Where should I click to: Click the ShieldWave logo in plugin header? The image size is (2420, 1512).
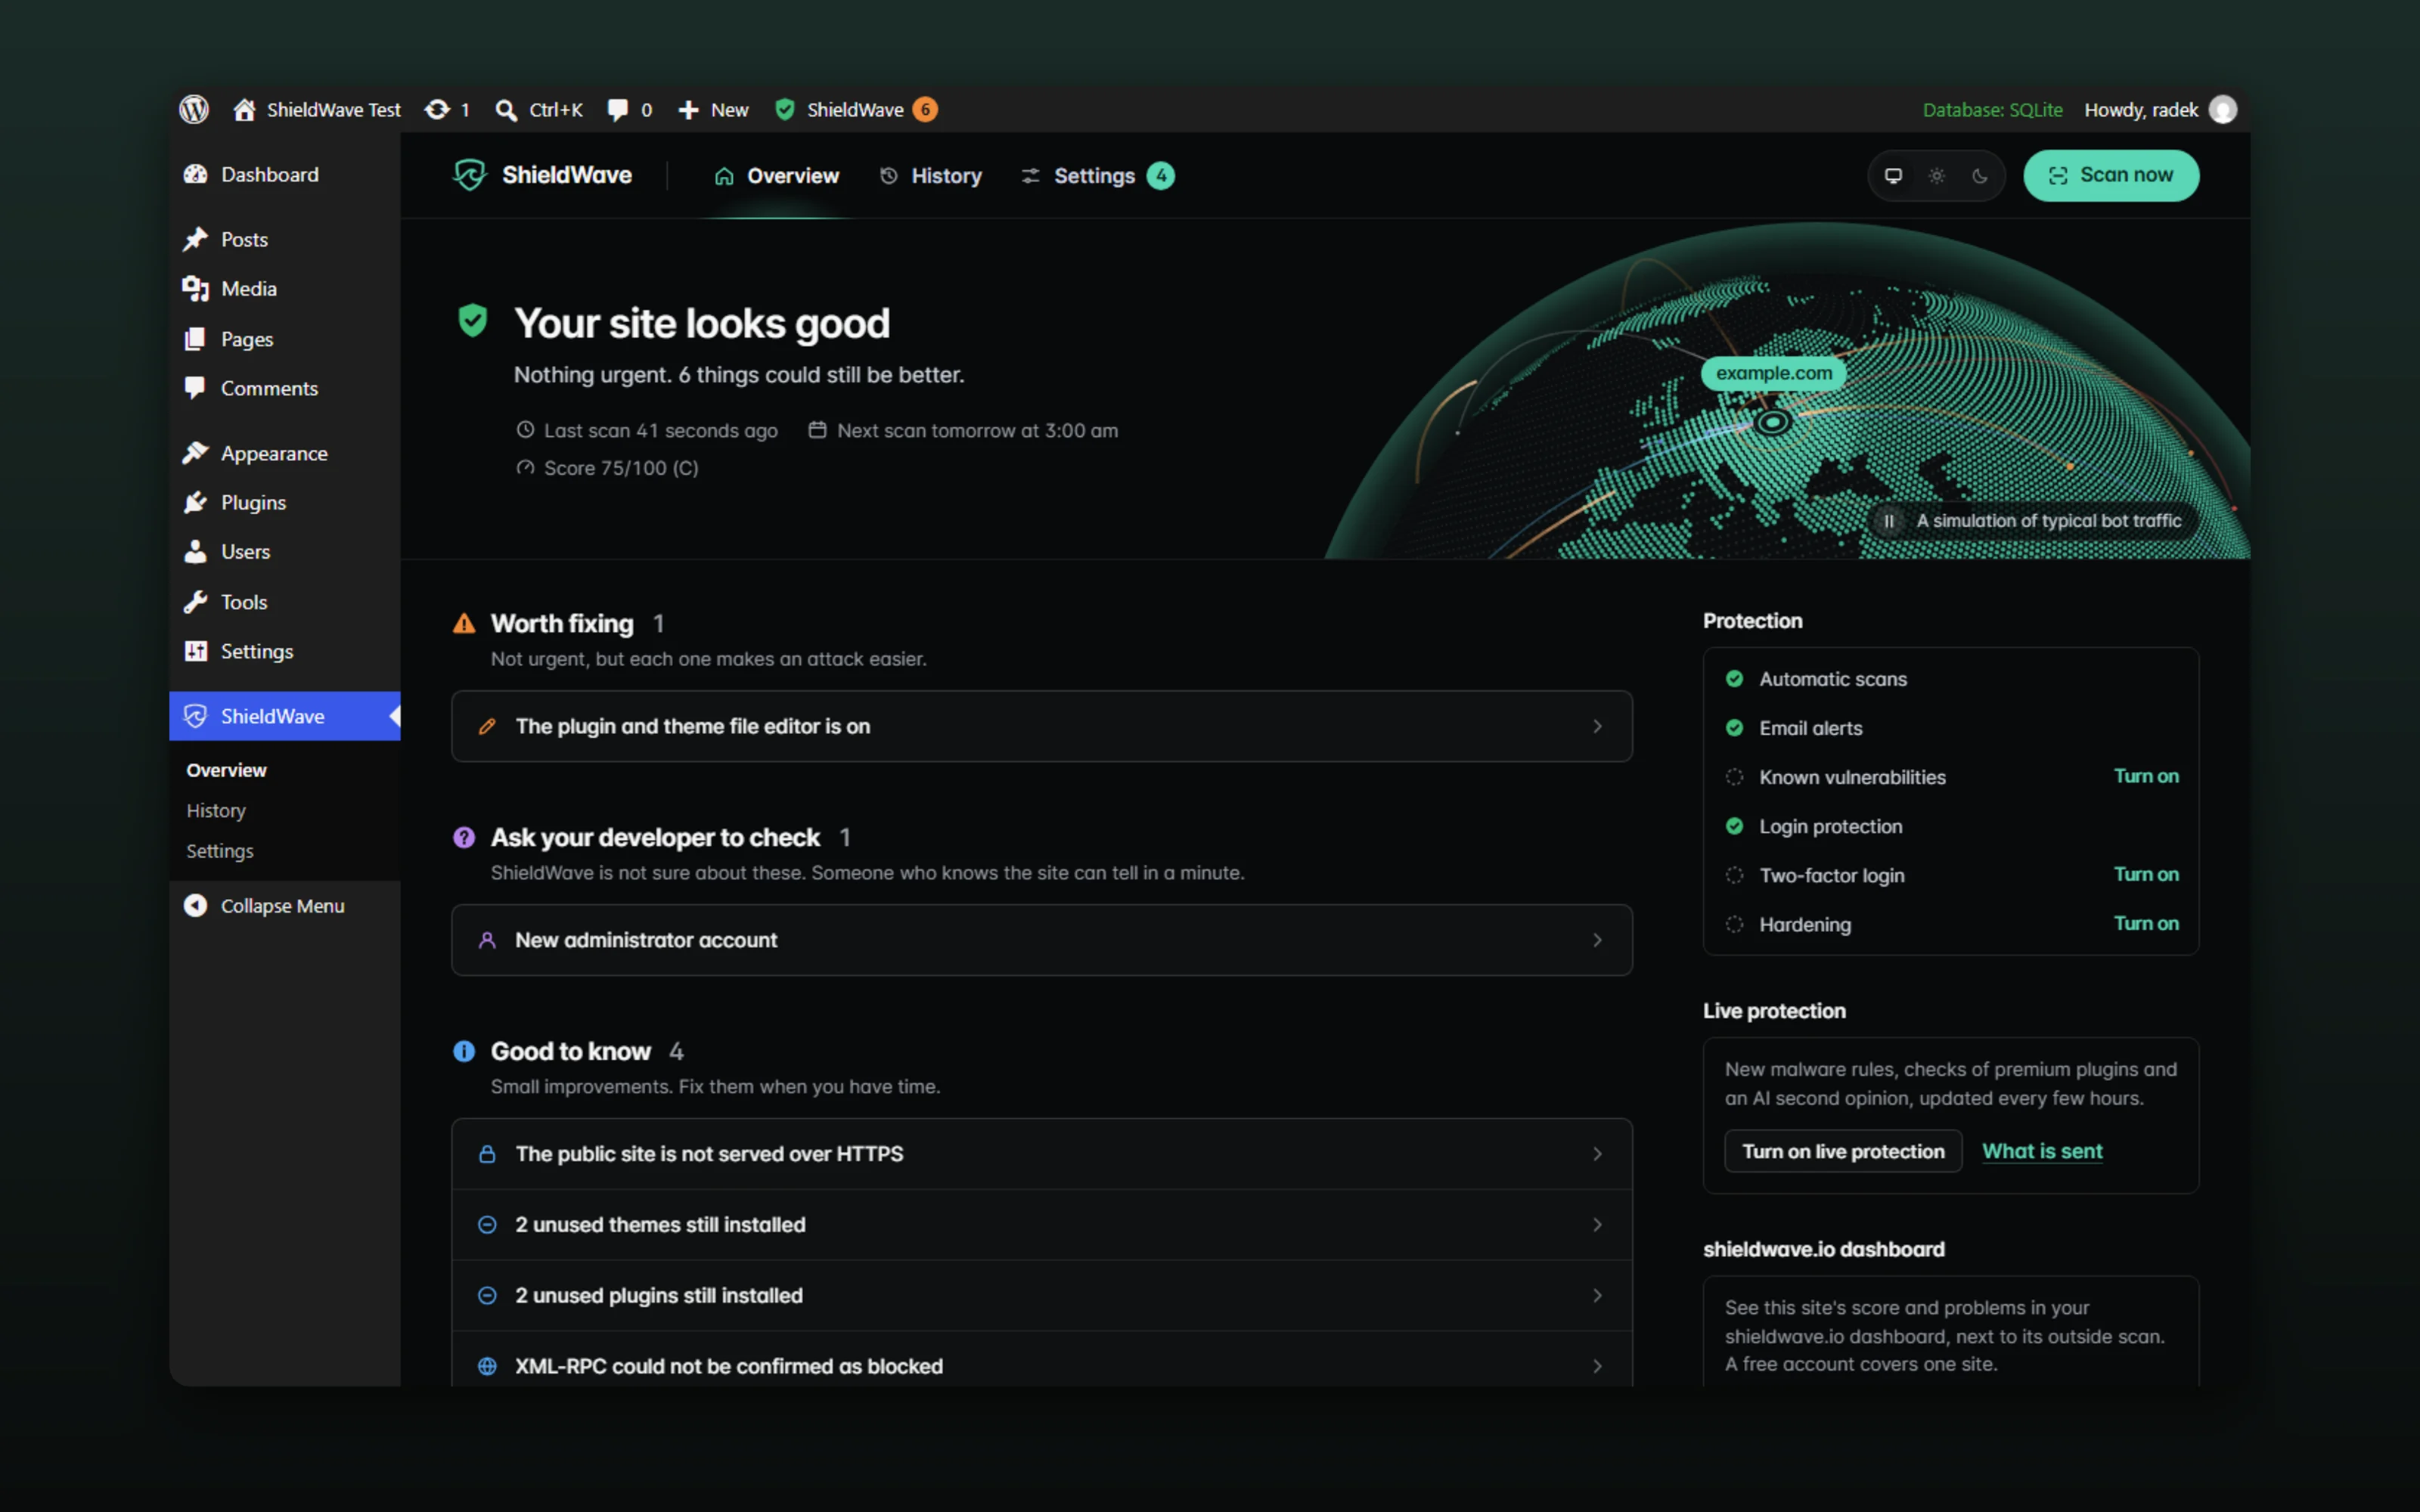click(542, 175)
